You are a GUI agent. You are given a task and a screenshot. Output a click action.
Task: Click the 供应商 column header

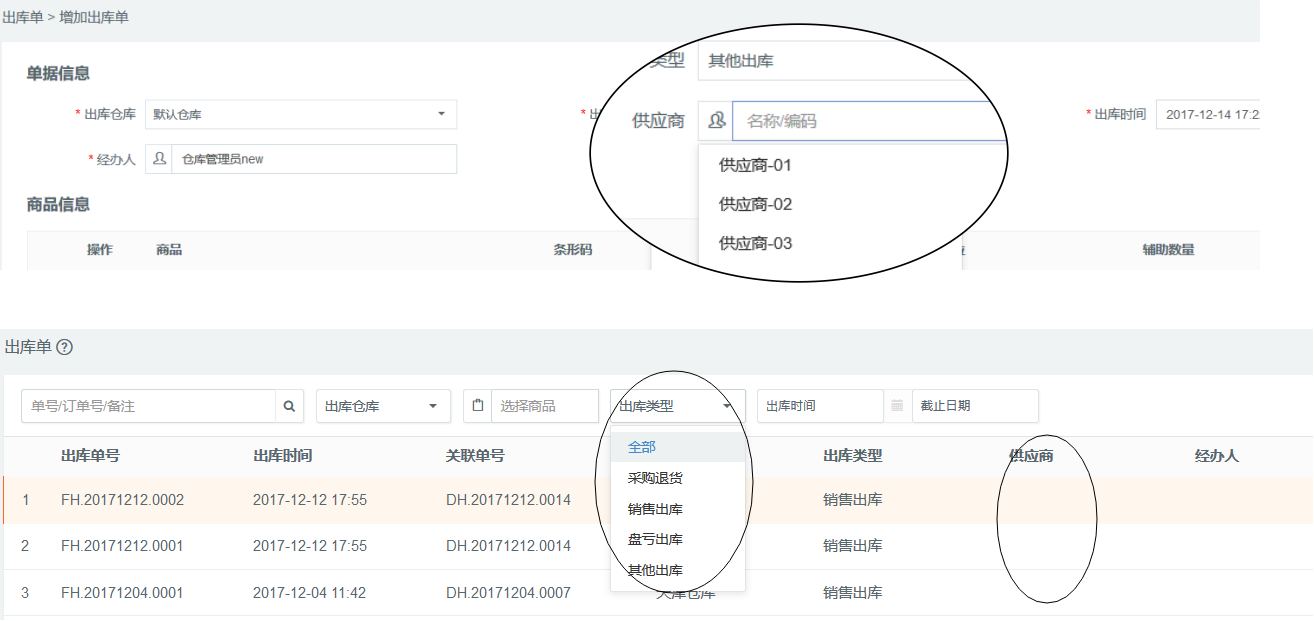click(1031, 456)
